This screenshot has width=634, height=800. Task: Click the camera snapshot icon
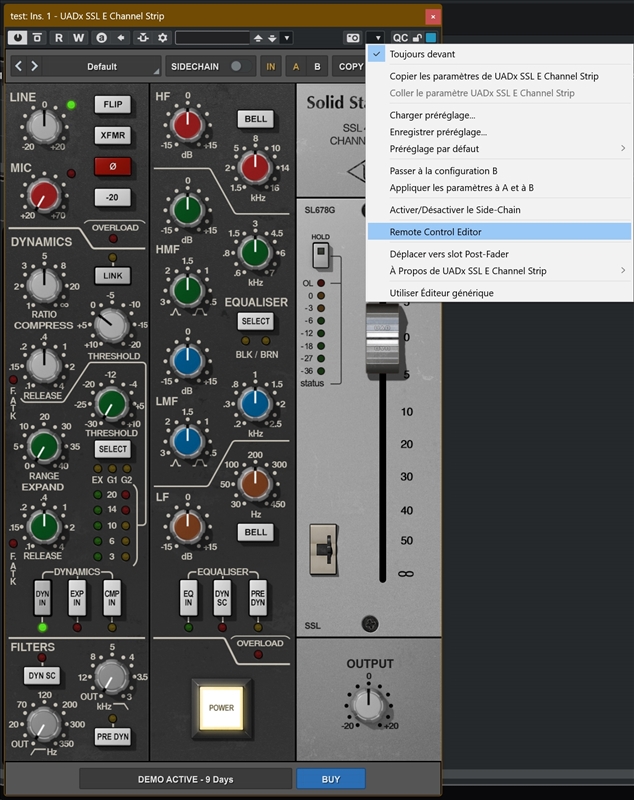[x=352, y=38]
